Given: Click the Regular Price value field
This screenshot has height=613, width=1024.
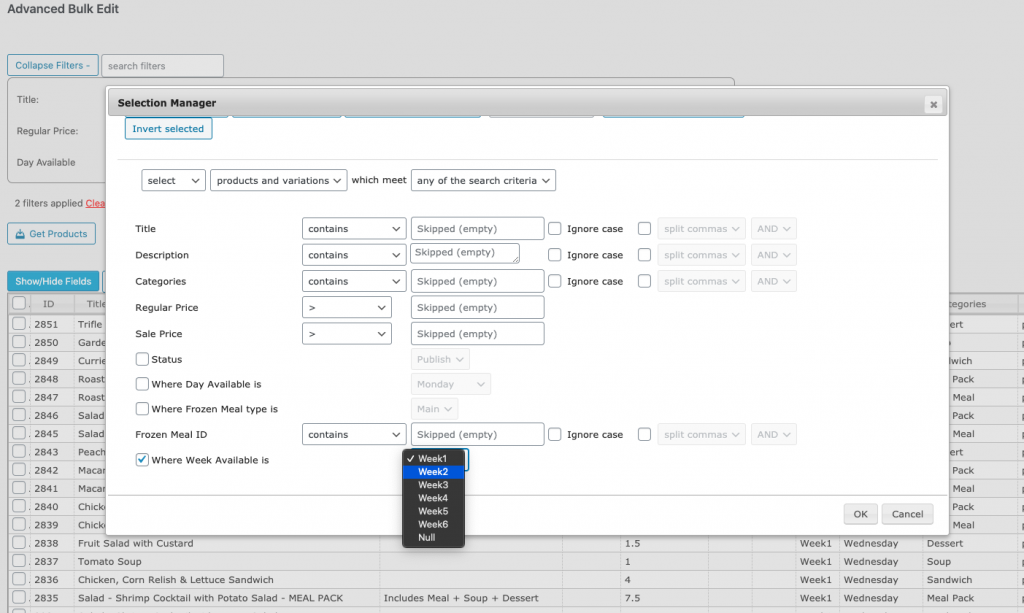Looking at the screenshot, I should click(477, 307).
